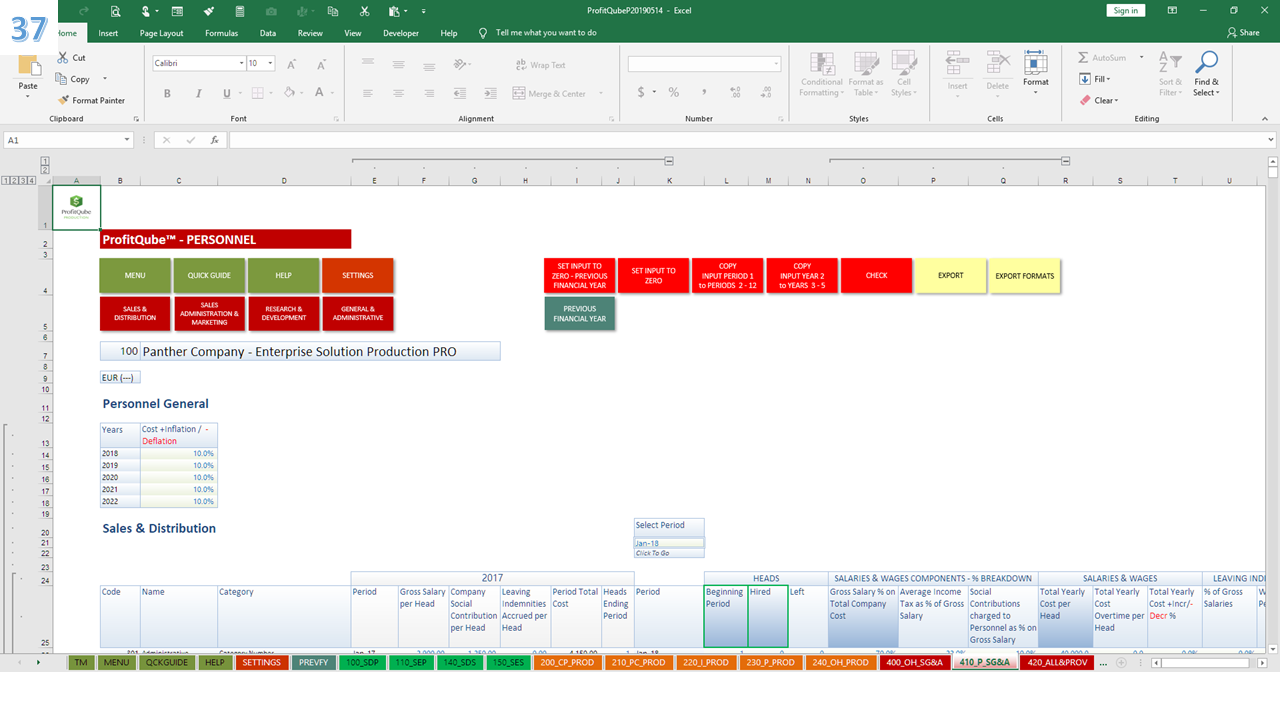1280x720 pixels.
Task: Click the Font Color letter A
Action: [319, 93]
